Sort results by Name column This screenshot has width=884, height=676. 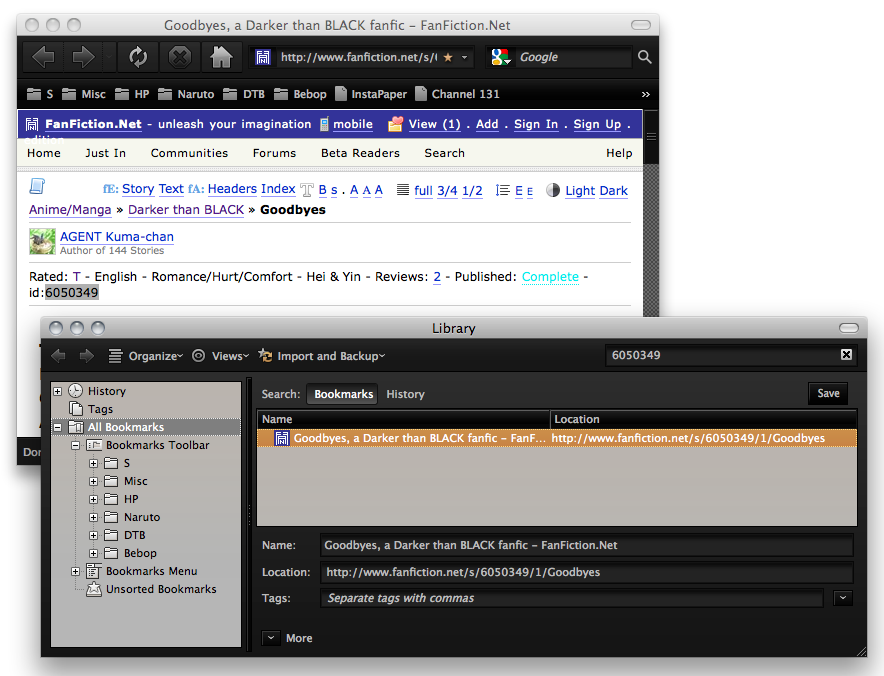click(403, 419)
